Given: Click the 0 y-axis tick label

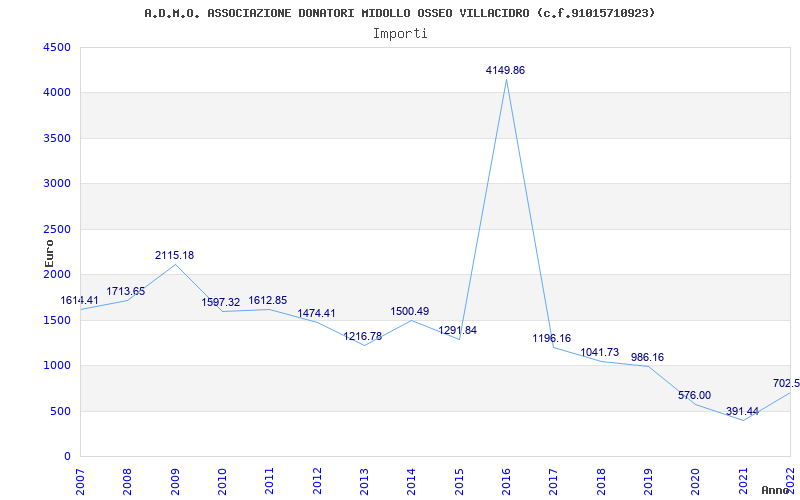Looking at the screenshot, I should coord(66,457).
